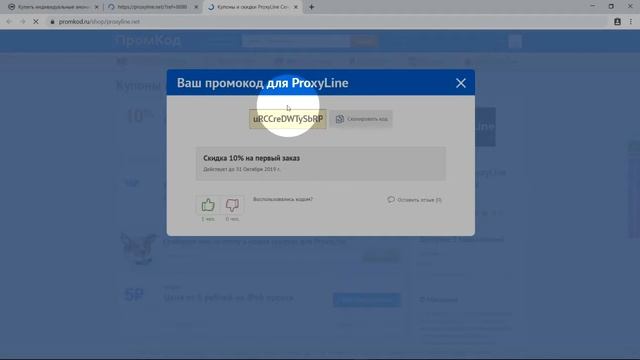Image resolution: width=640 pixels, height=360 pixels.
Task: Close the proxyline.net browser tab
Action: [x=196, y=7]
